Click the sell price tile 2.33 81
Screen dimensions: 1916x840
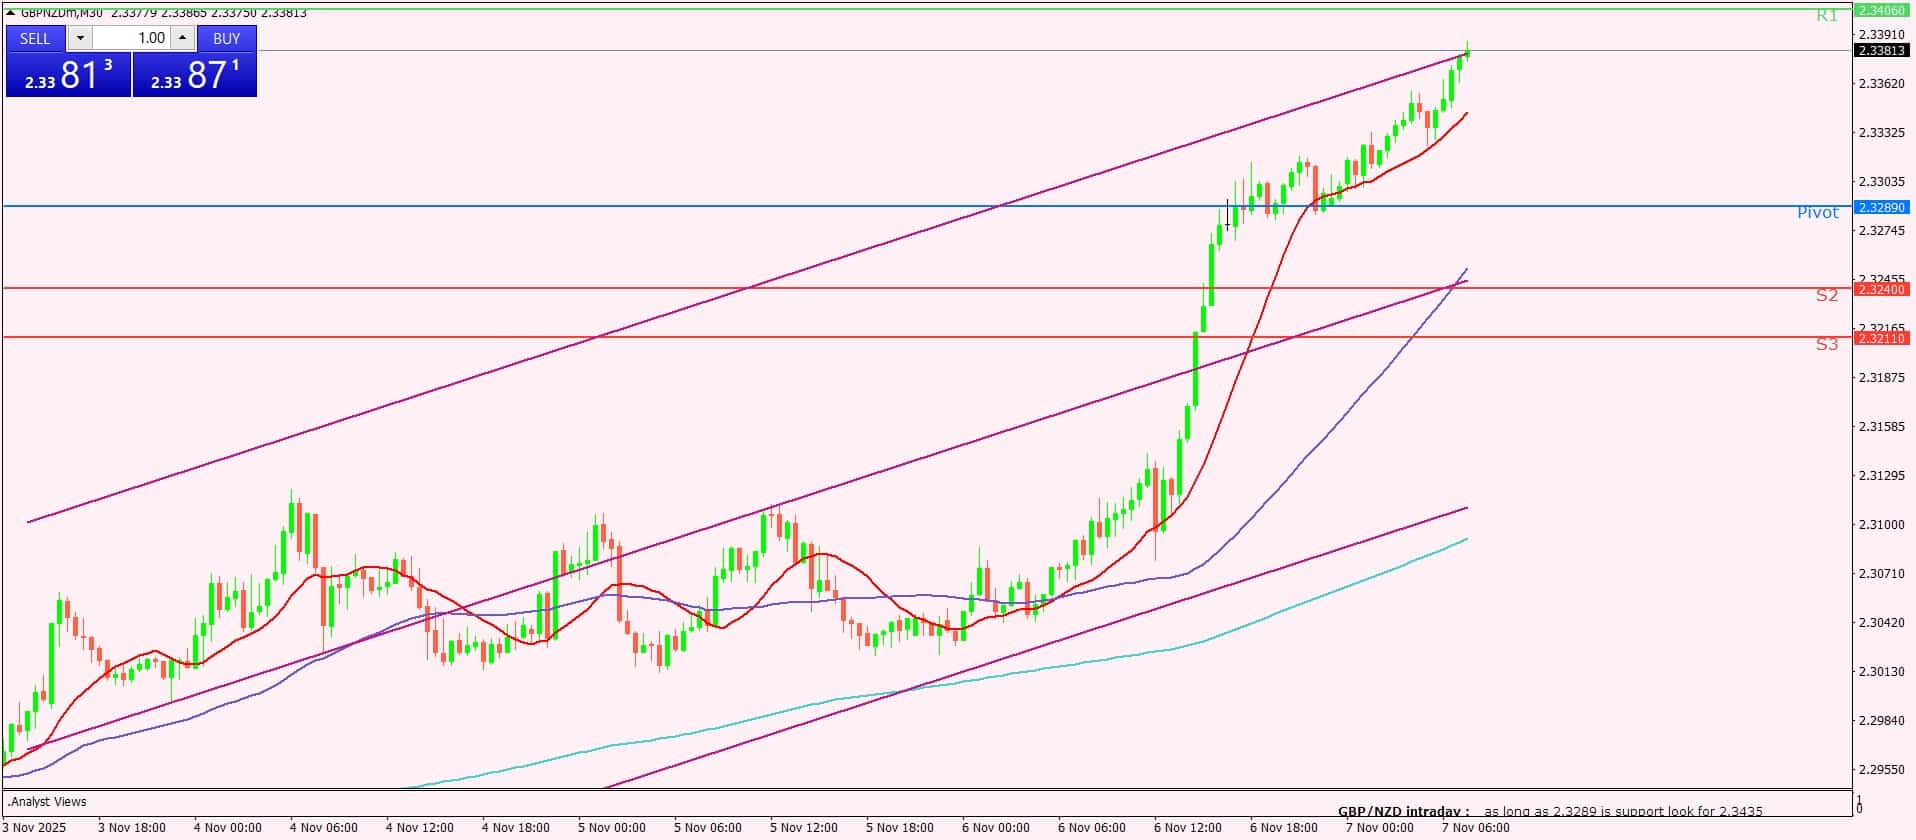pos(68,75)
